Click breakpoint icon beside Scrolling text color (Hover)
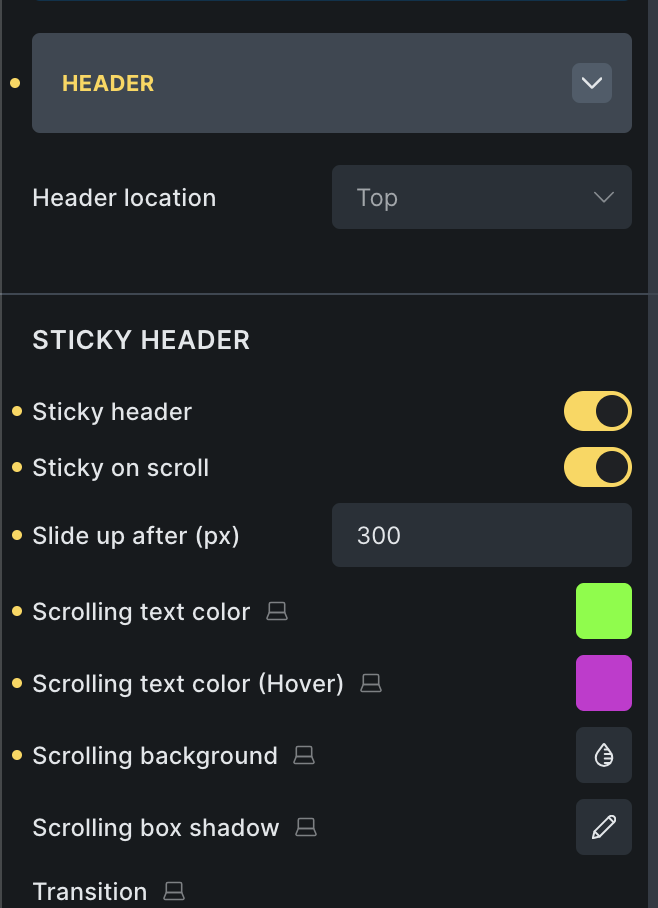Screen dimensions: 658x908 pos(371,683)
